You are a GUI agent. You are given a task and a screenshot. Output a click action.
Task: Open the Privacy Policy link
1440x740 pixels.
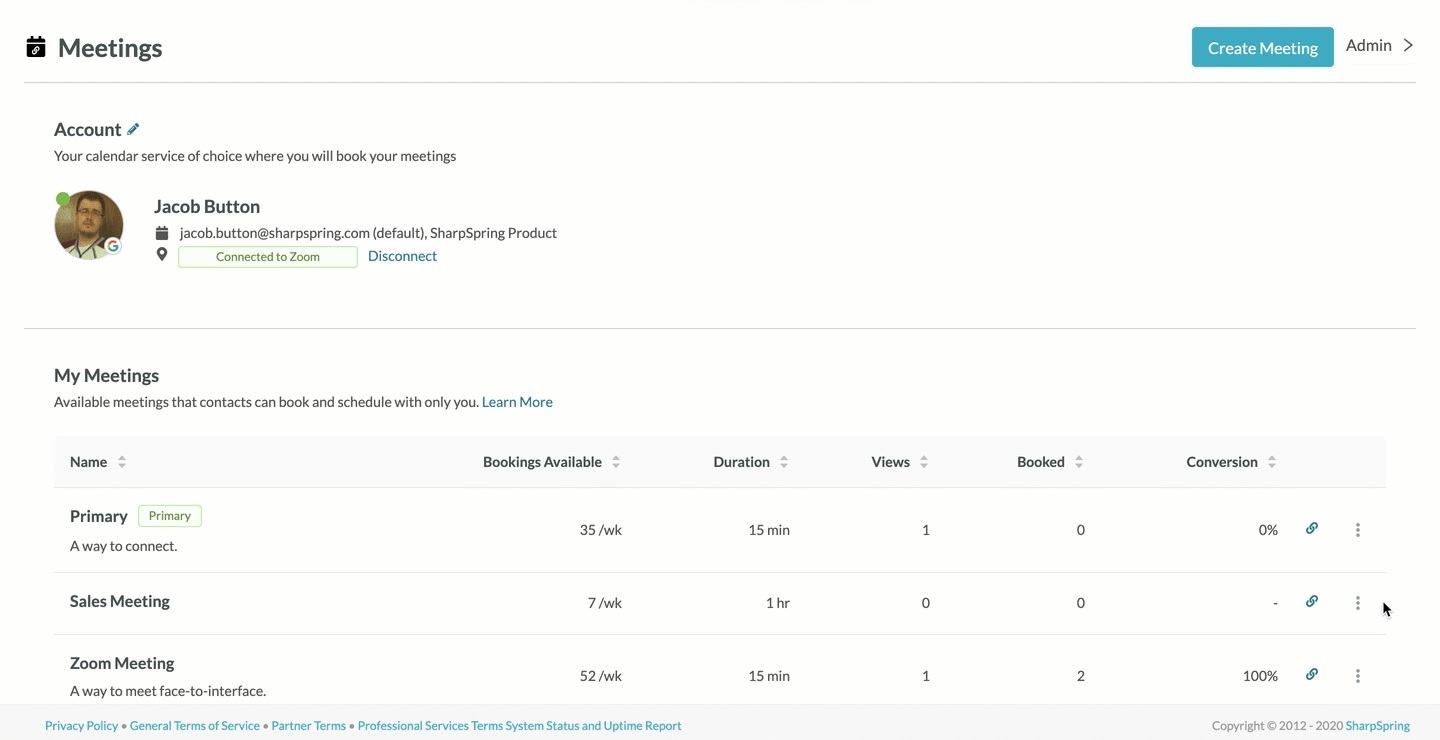pos(81,726)
